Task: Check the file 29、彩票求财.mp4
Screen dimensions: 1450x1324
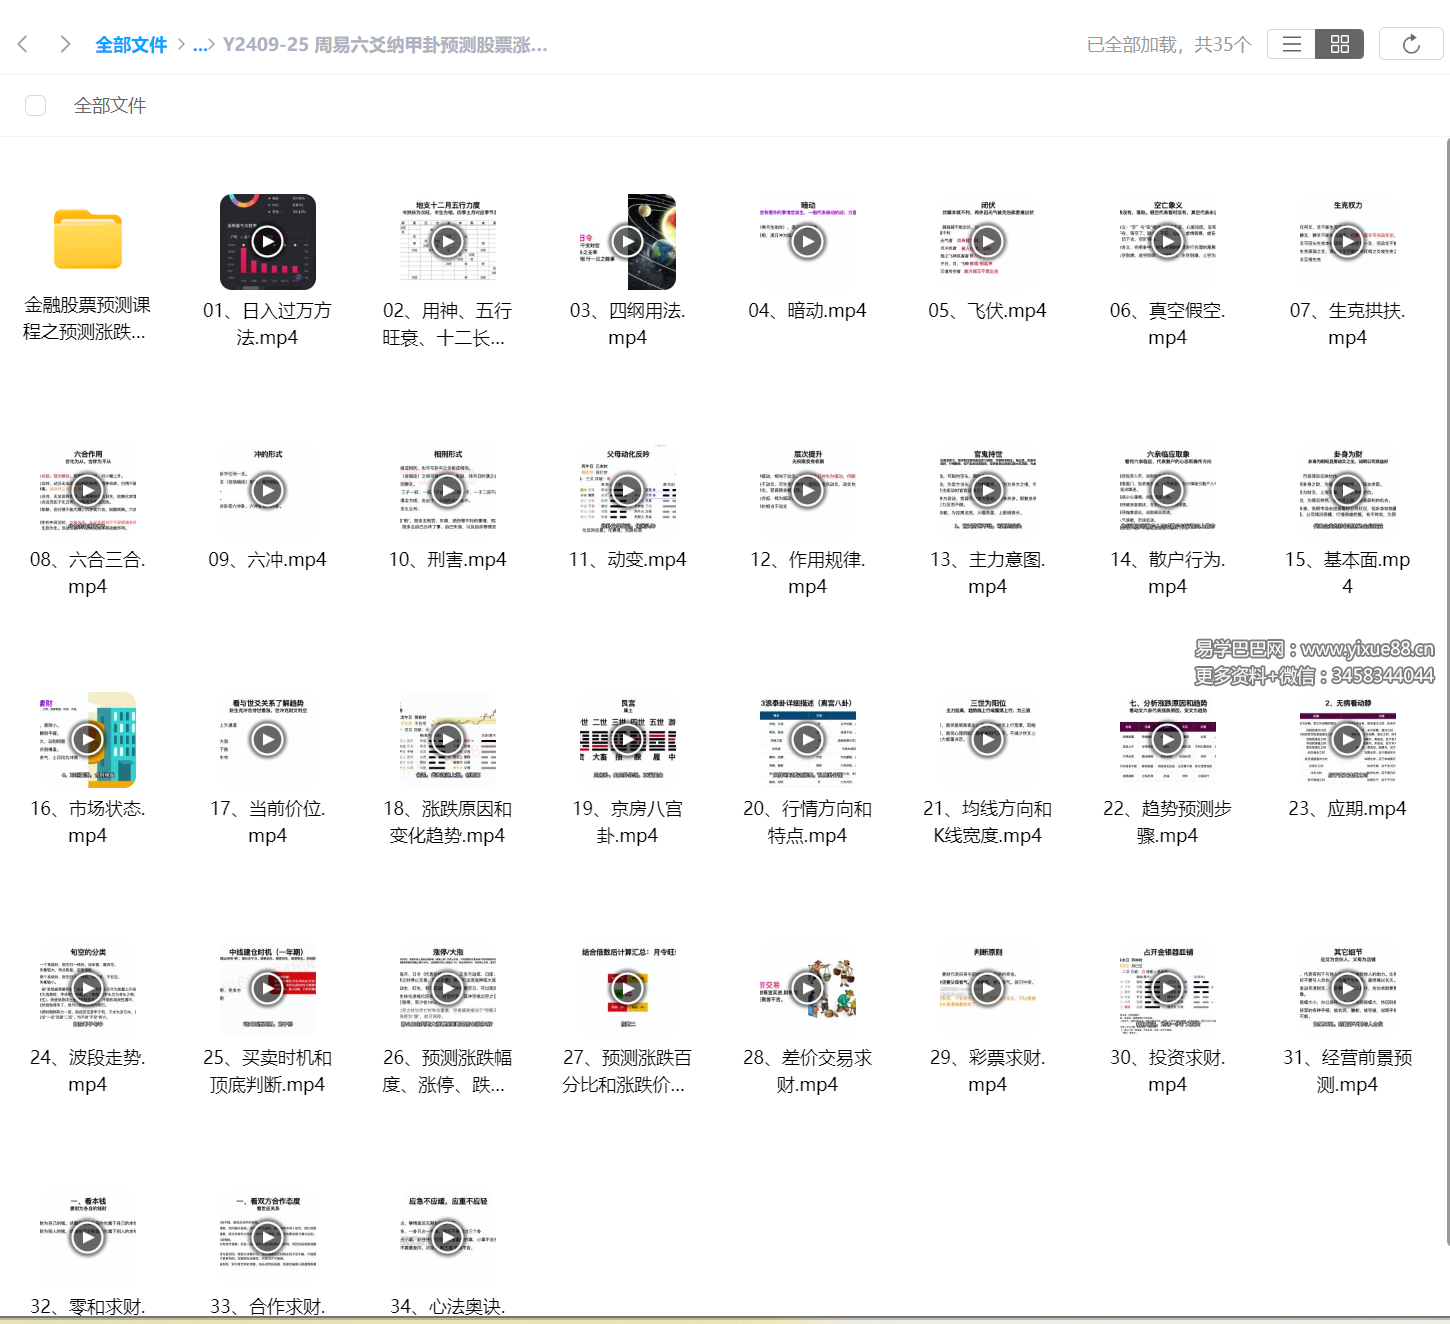Action: coord(987,989)
